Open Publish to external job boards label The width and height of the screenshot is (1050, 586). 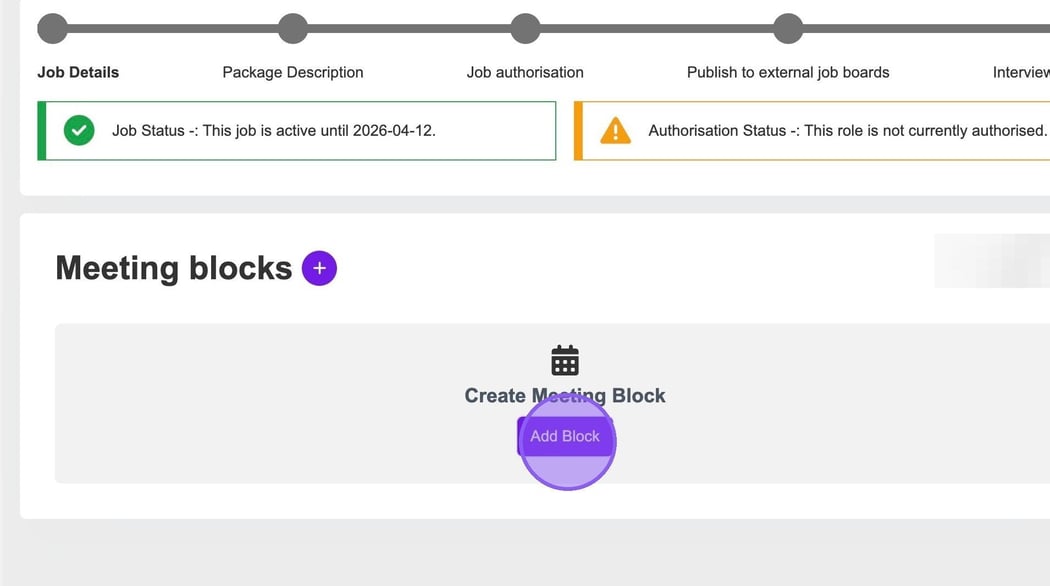pyautogui.click(x=788, y=72)
